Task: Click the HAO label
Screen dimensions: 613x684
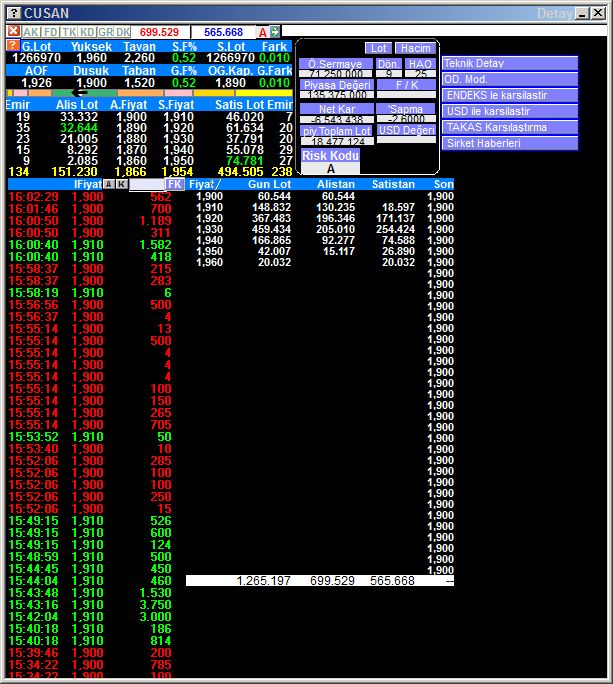Action: 420,64
